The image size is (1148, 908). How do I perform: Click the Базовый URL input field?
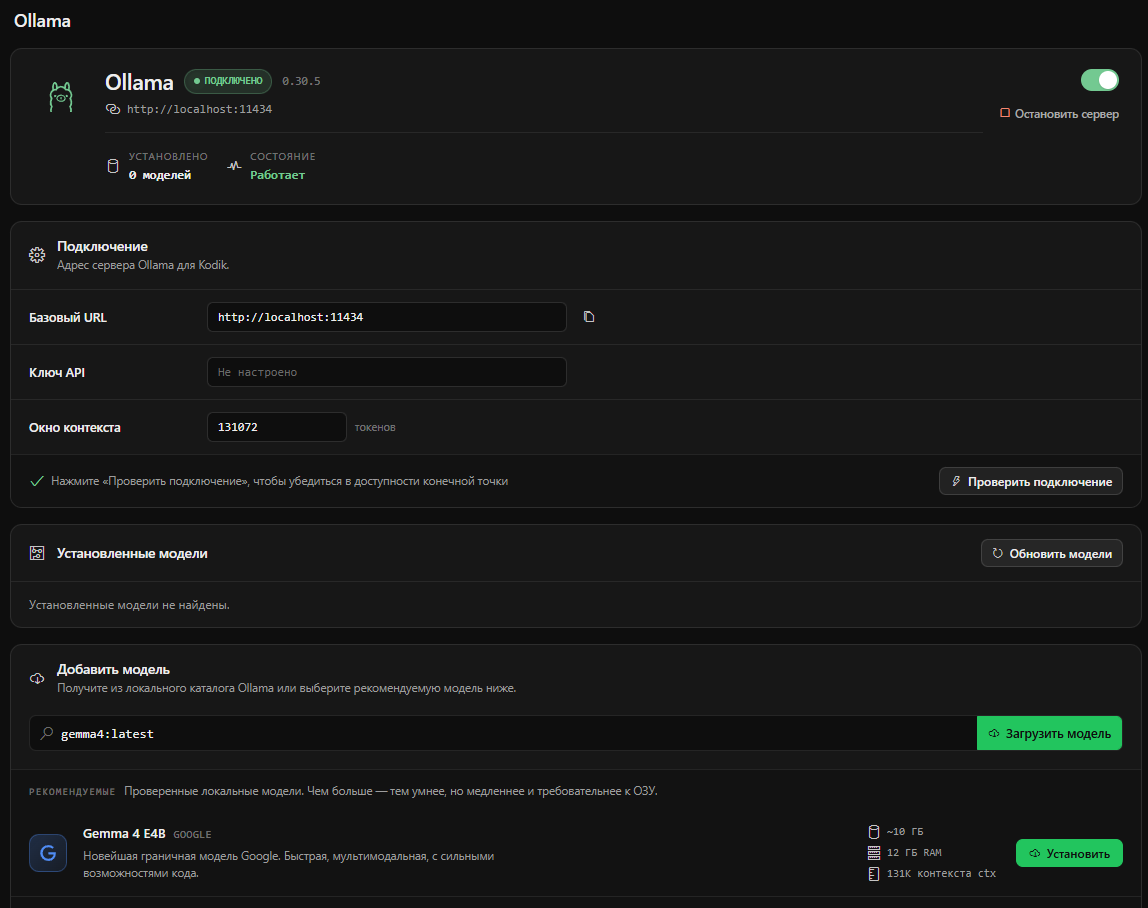pos(387,317)
